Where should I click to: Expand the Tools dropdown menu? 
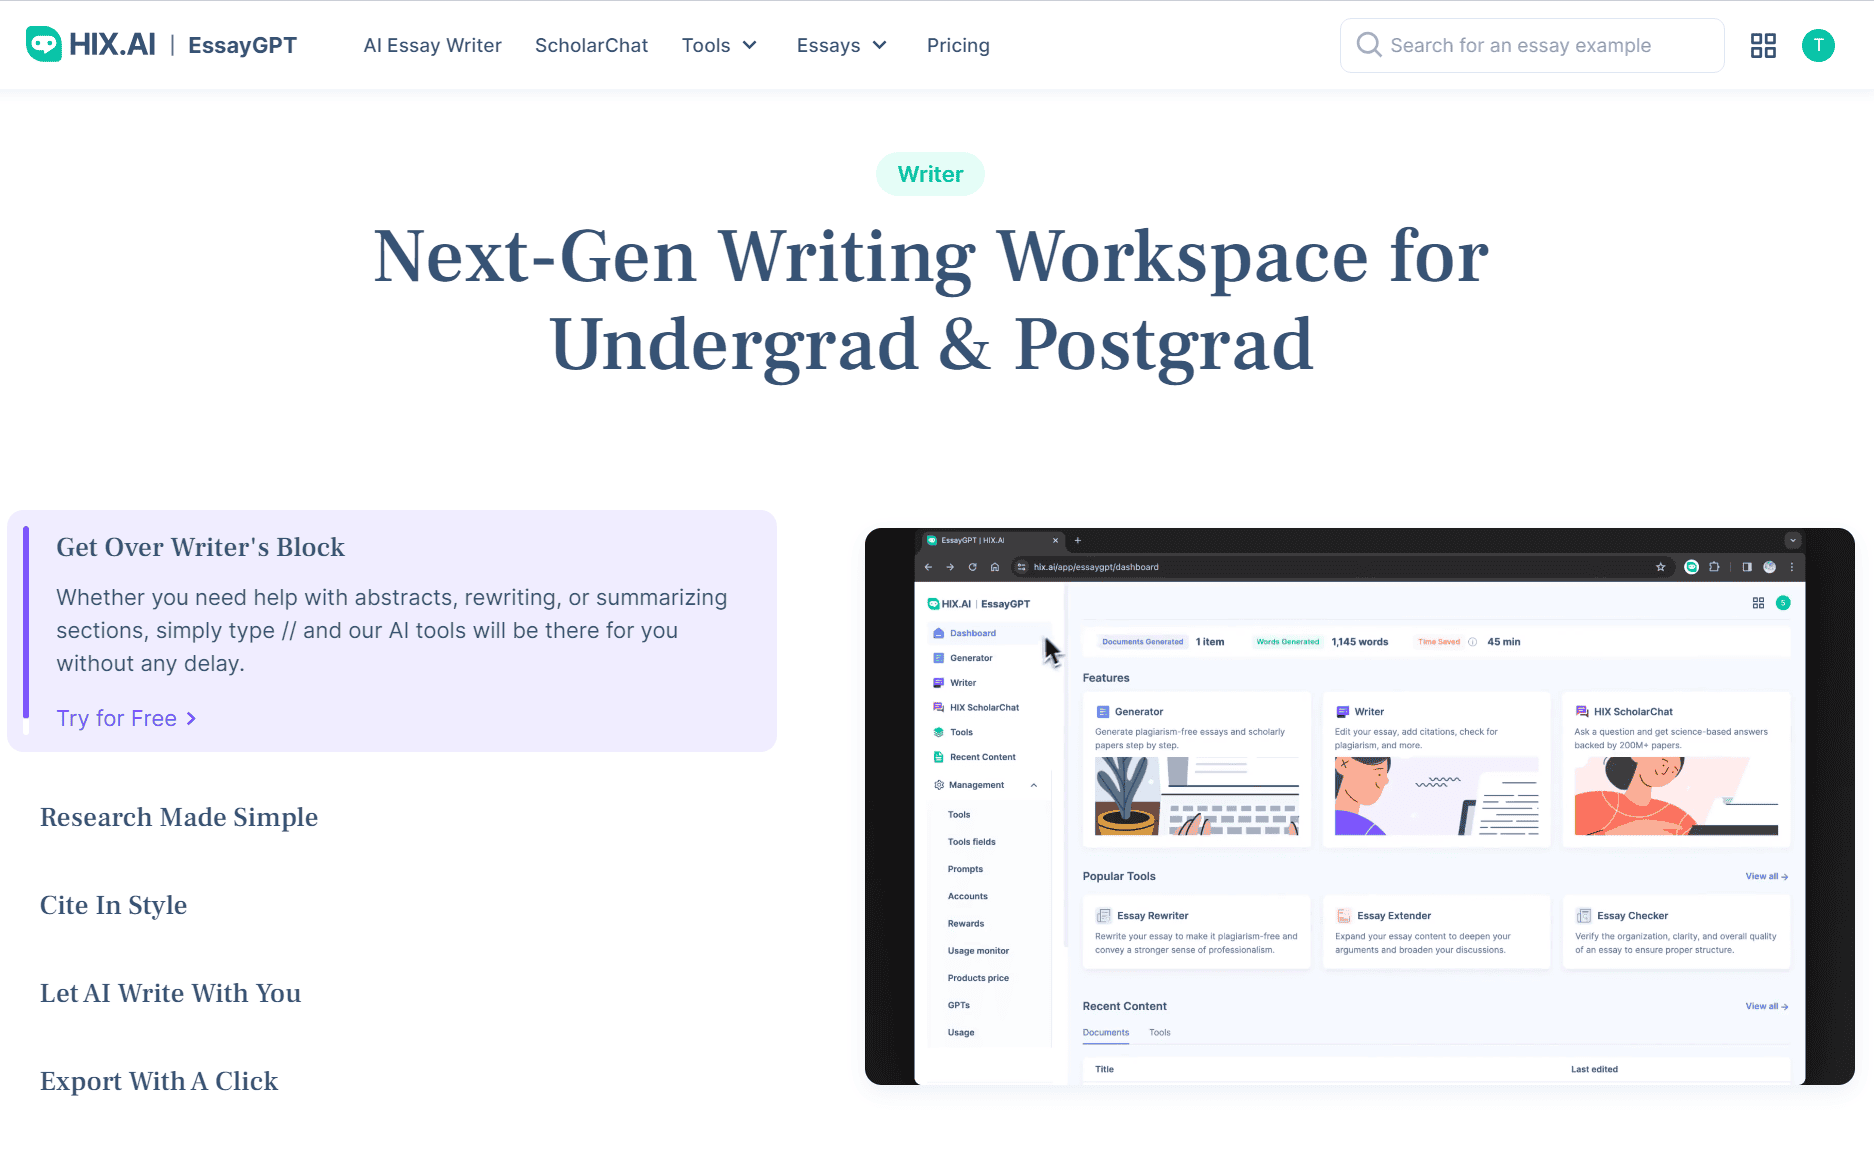pos(719,45)
